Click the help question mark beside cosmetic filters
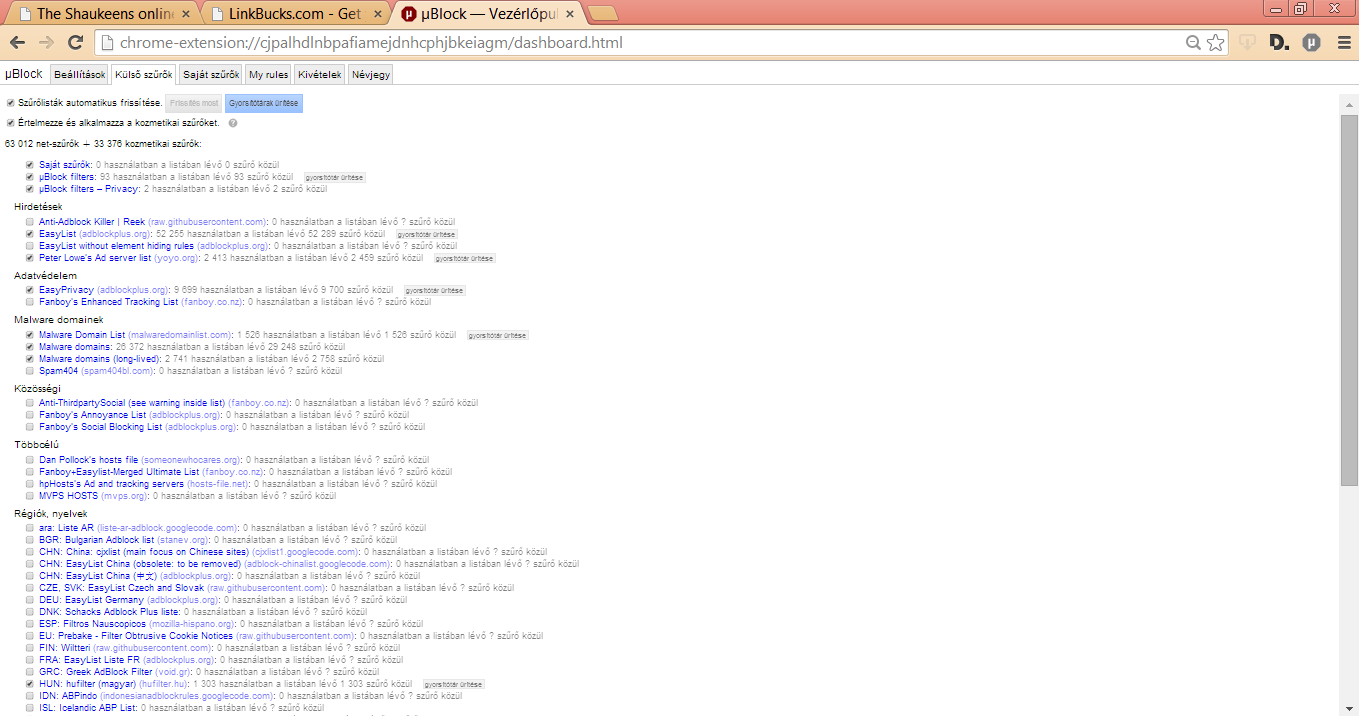This screenshot has height=716, width=1359. click(232, 123)
